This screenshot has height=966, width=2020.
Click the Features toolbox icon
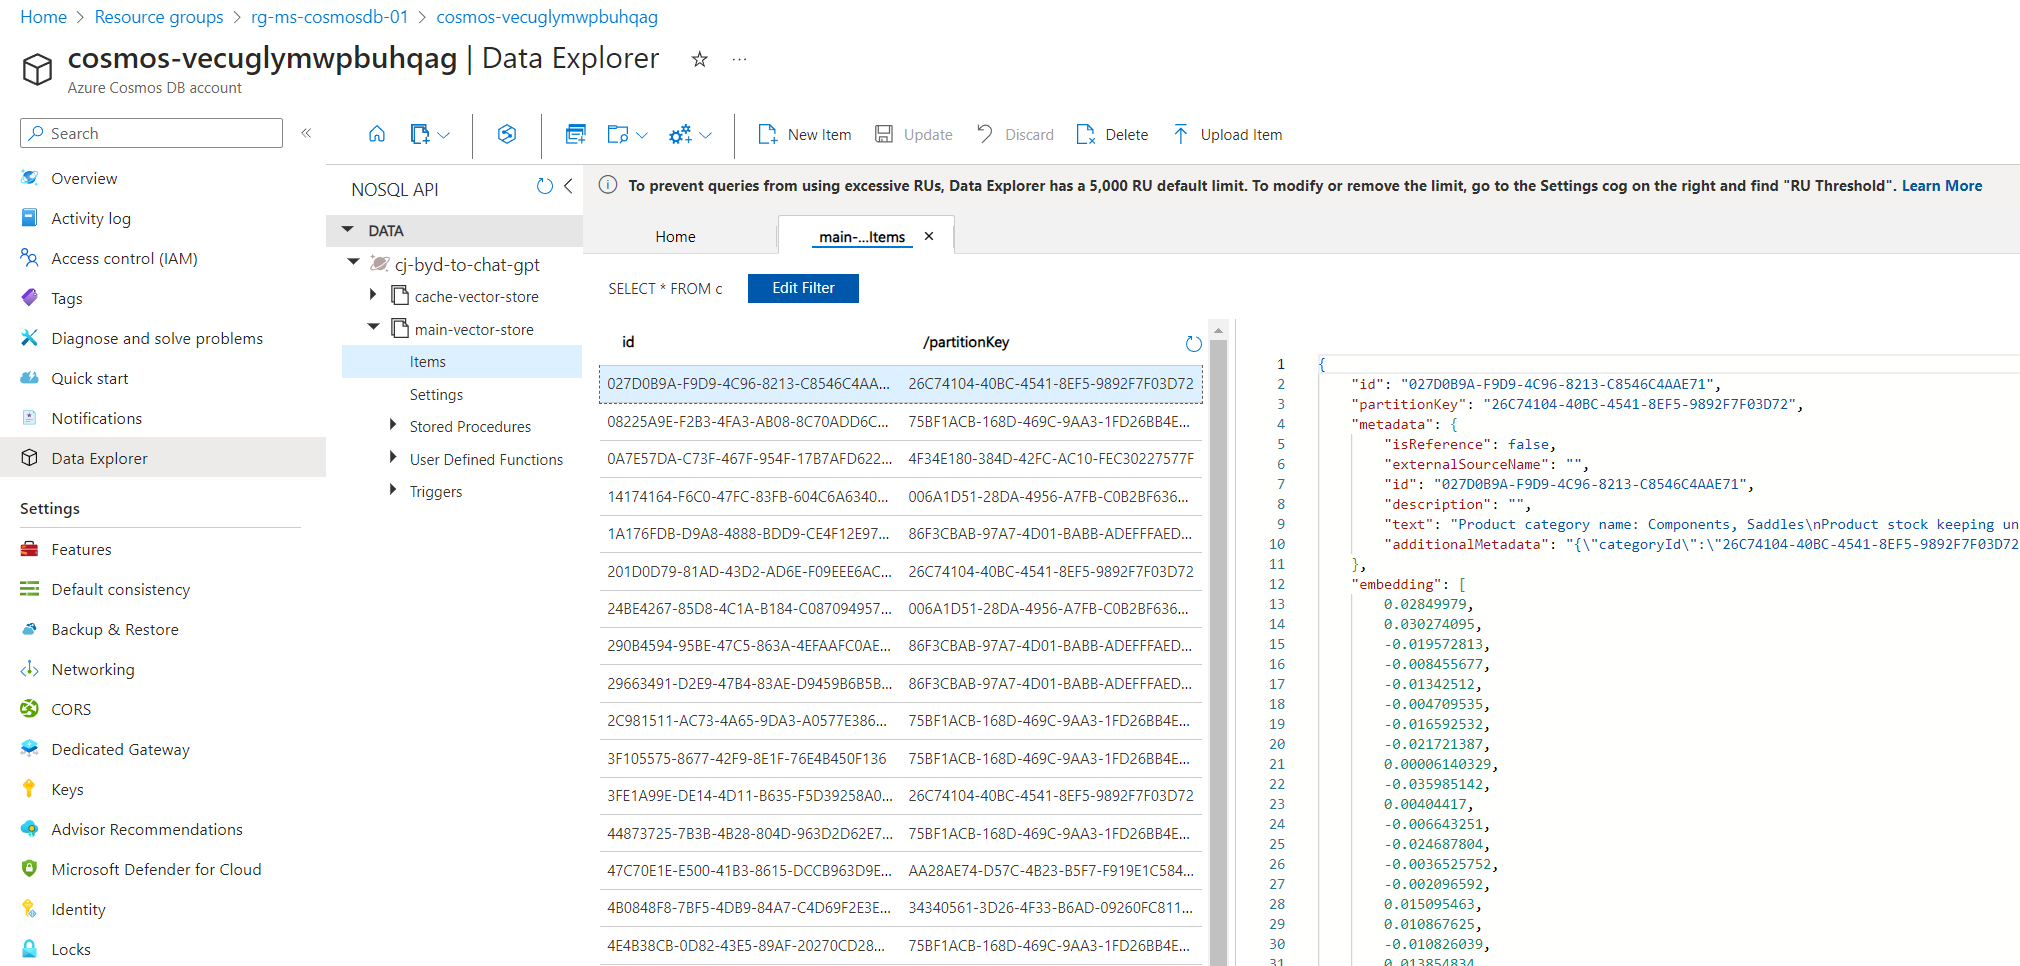(x=30, y=549)
